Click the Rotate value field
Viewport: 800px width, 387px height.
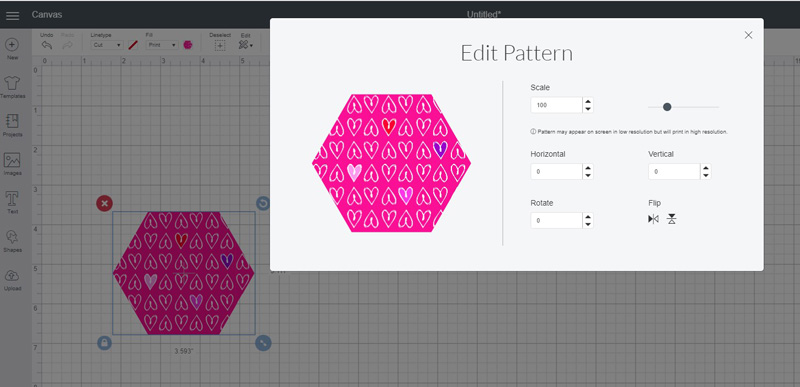click(x=556, y=221)
